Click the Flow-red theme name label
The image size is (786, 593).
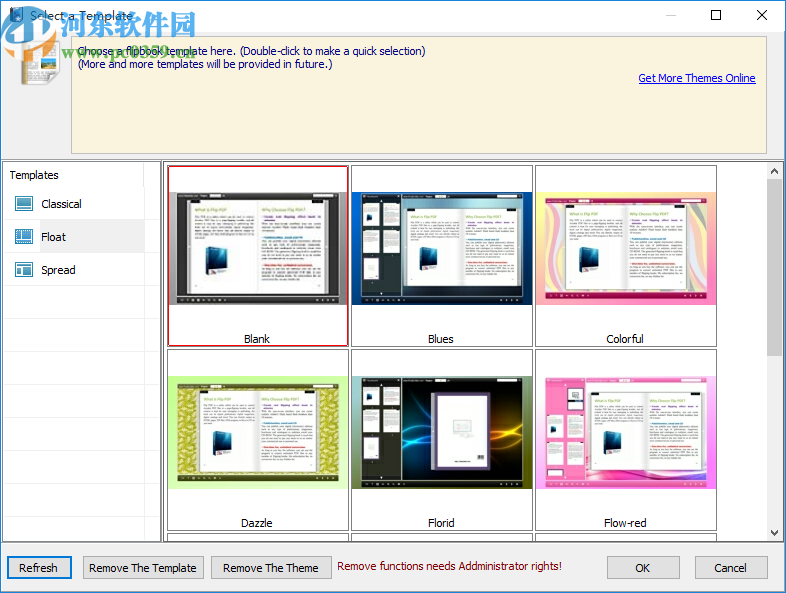tap(625, 523)
